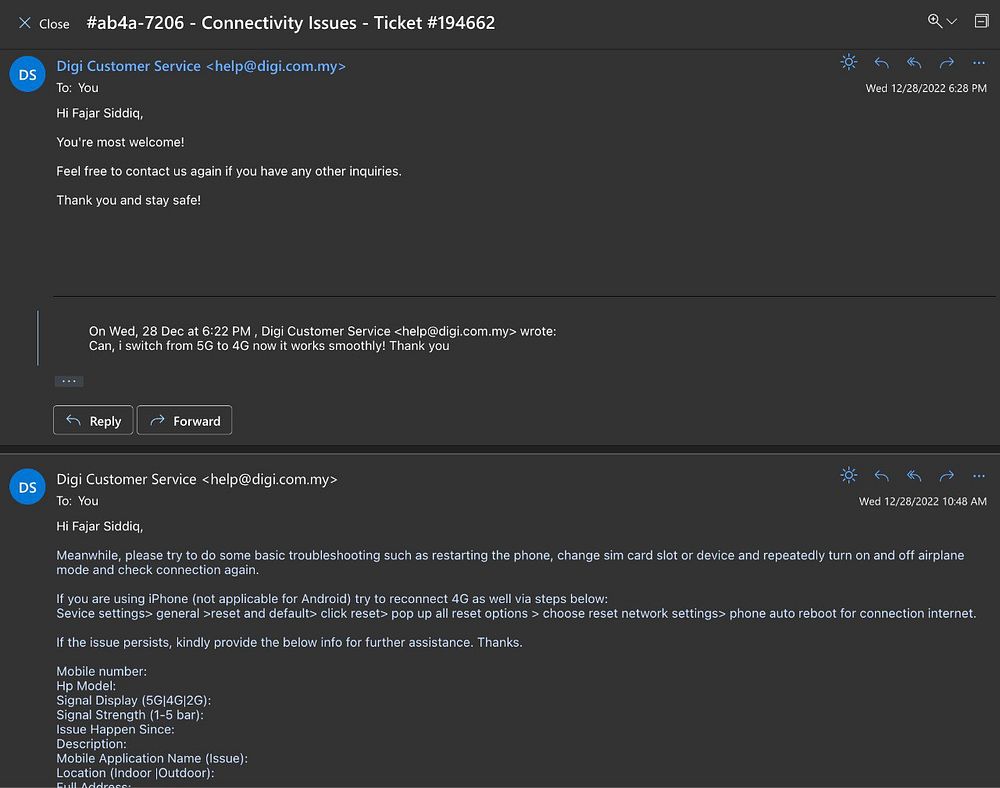The width and height of the screenshot is (1000, 788).
Task: Toggle light mode on first email
Action: tap(848, 63)
